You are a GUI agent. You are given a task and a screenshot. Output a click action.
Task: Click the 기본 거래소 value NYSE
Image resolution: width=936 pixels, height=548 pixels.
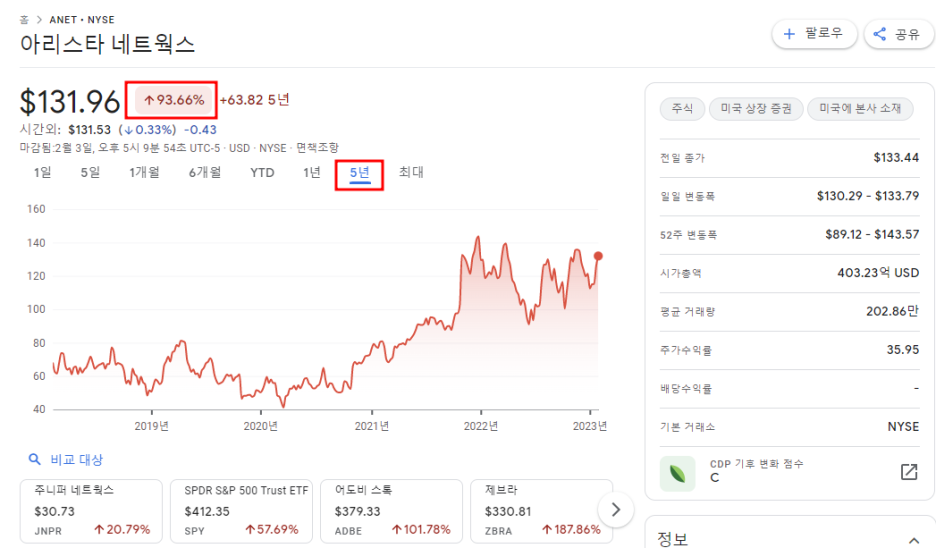(x=903, y=427)
